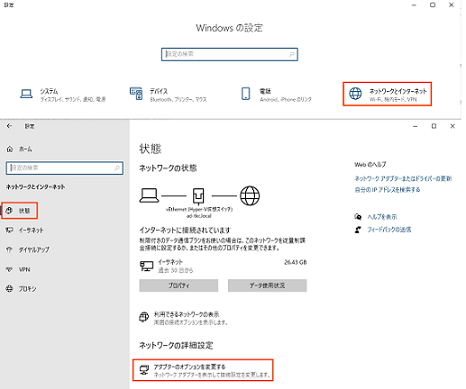Click the データ使用状況 button
Viewport: 466px width, 389px height.
point(267,286)
